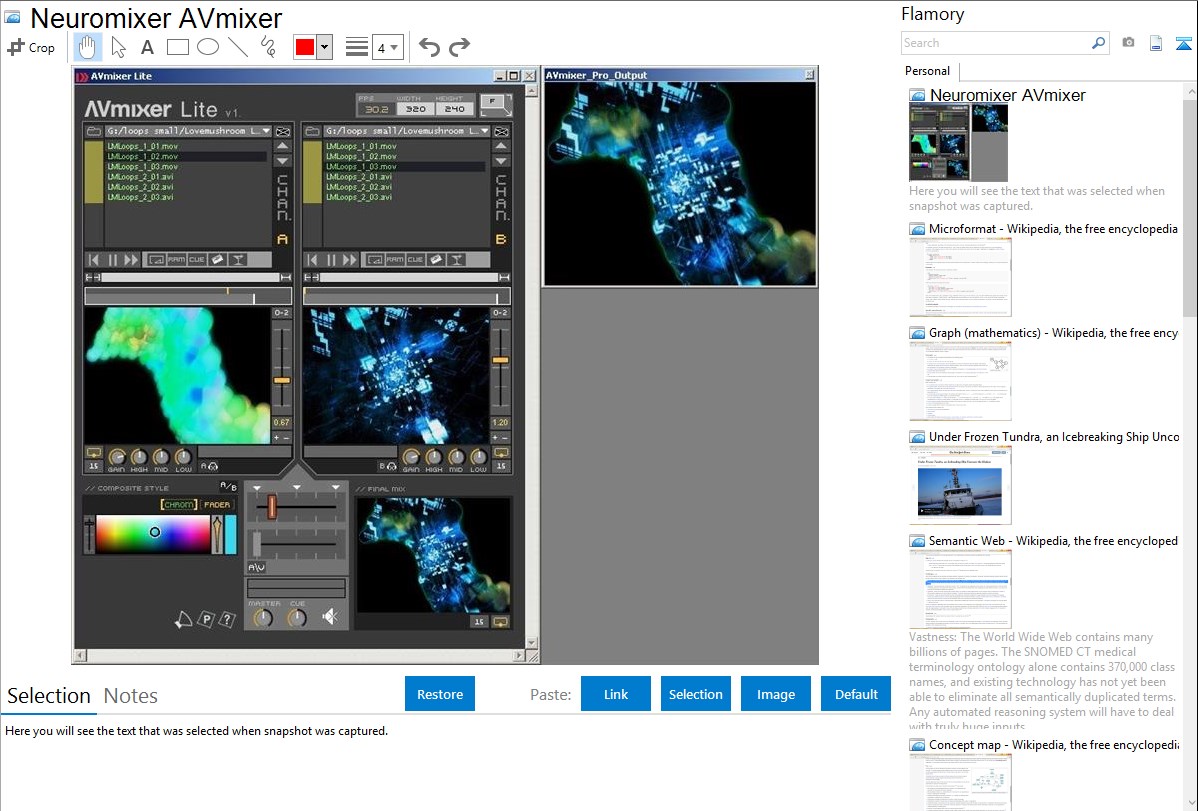The width and height of the screenshot is (1198, 811).
Task: Enable FADER composite style
Action: coord(217,504)
